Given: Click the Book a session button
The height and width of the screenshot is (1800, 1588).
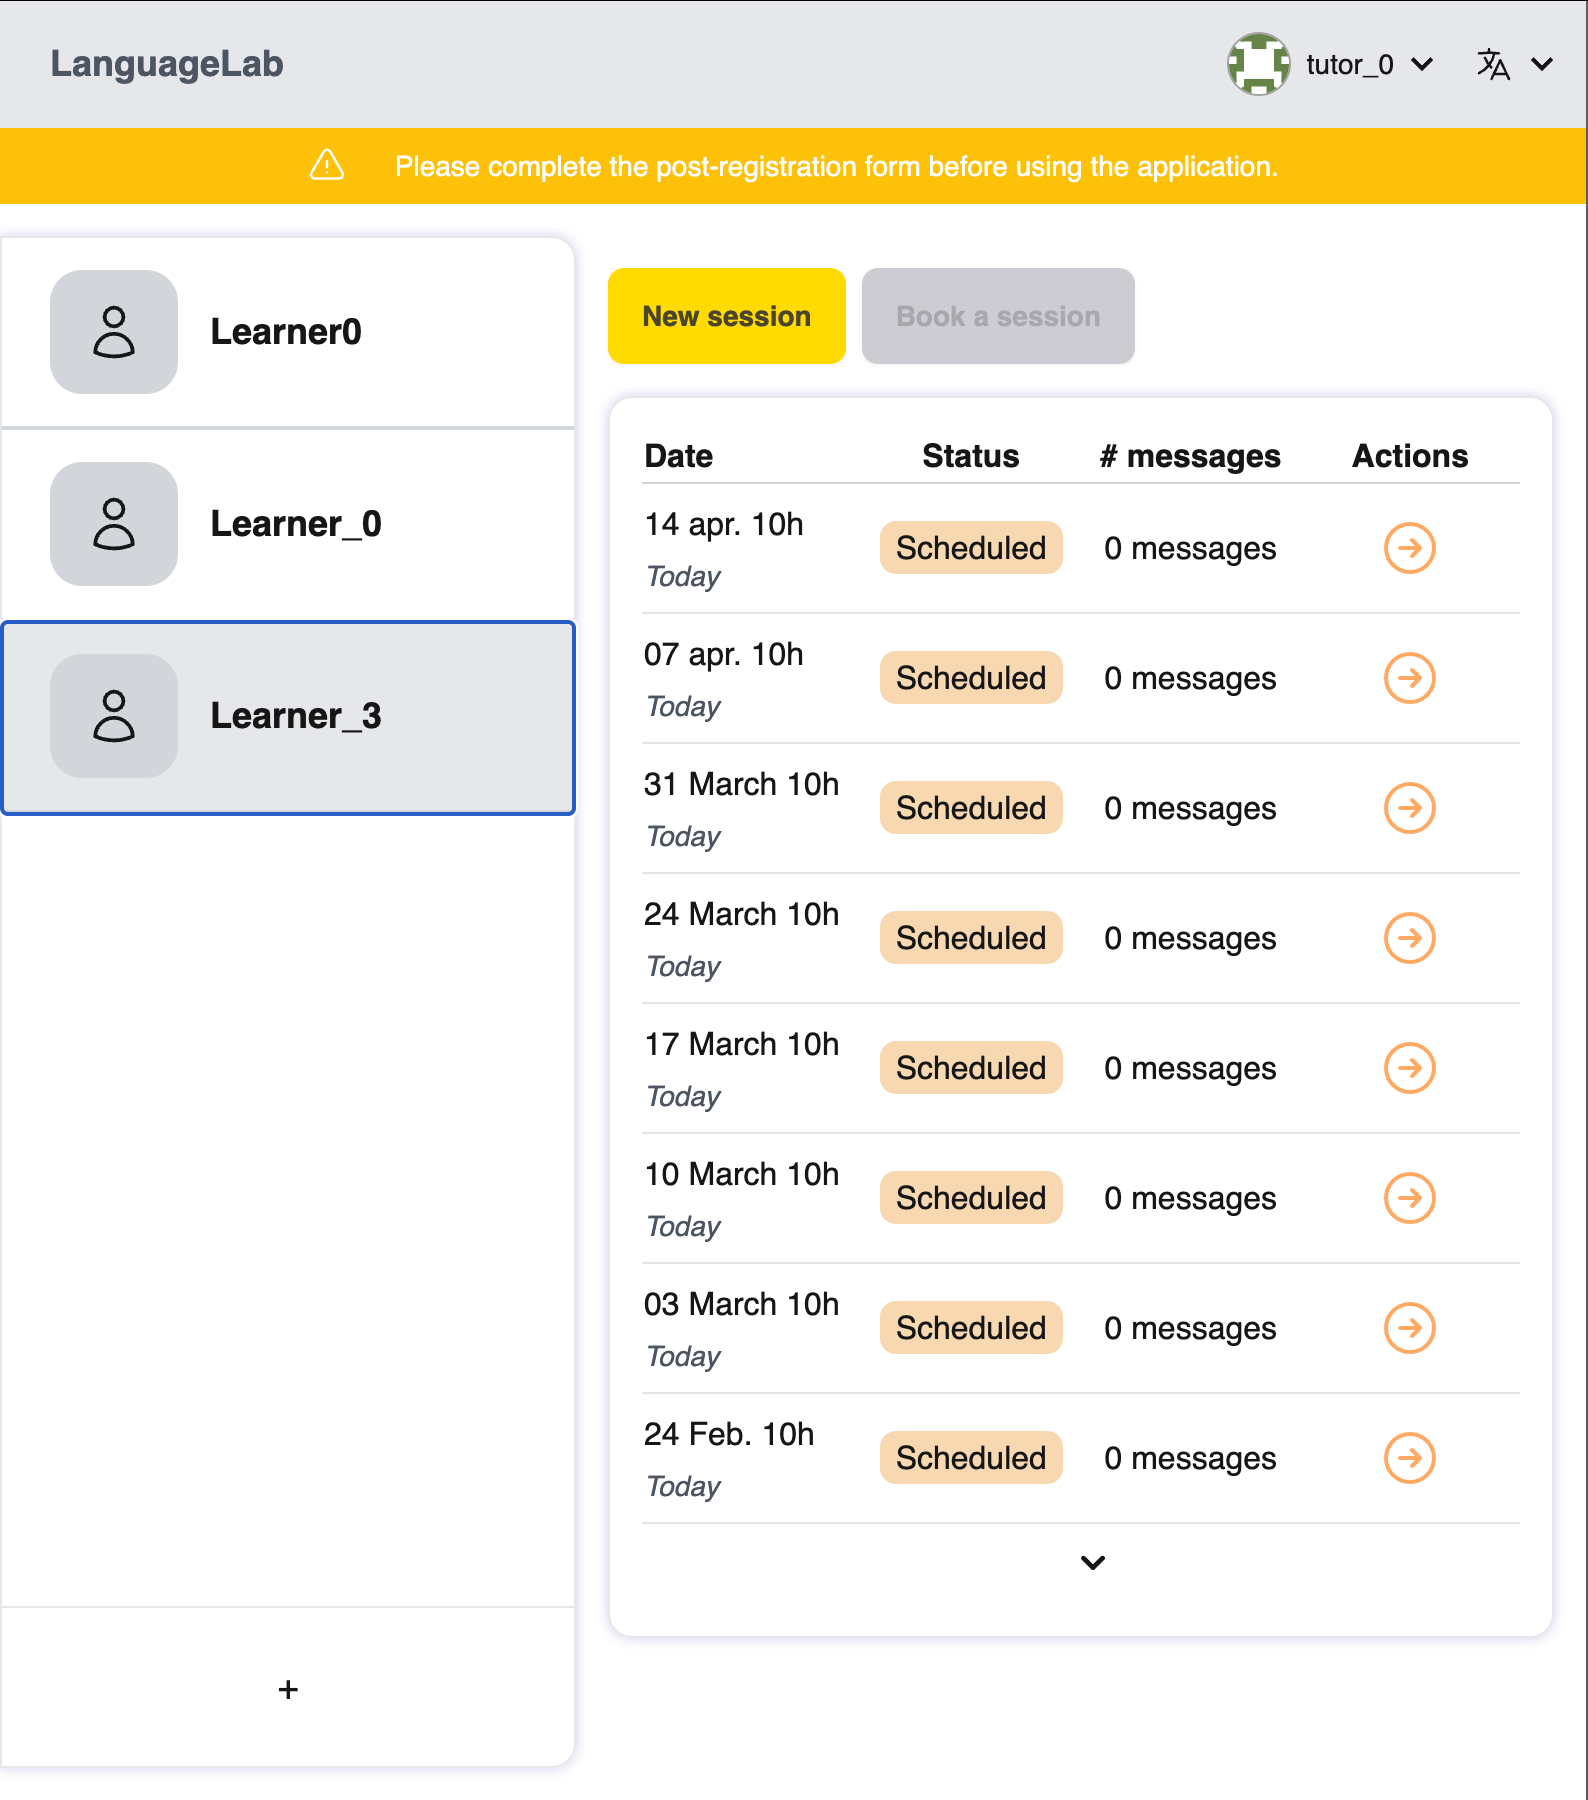Looking at the screenshot, I should click(x=998, y=316).
